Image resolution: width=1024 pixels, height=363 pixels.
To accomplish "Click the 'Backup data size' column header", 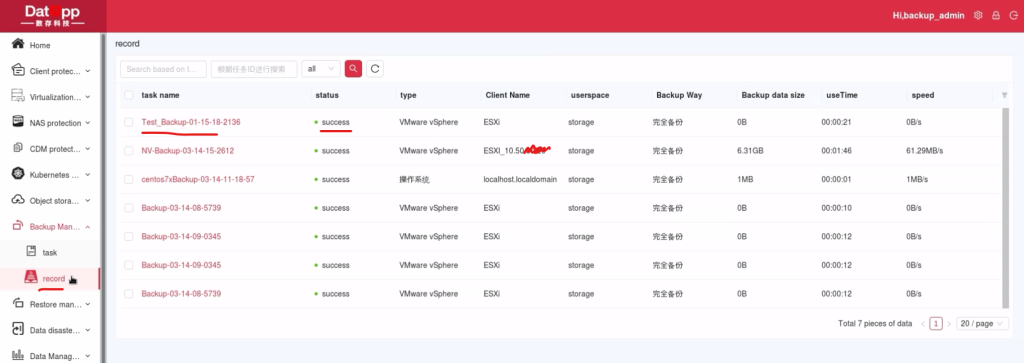I will point(773,95).
